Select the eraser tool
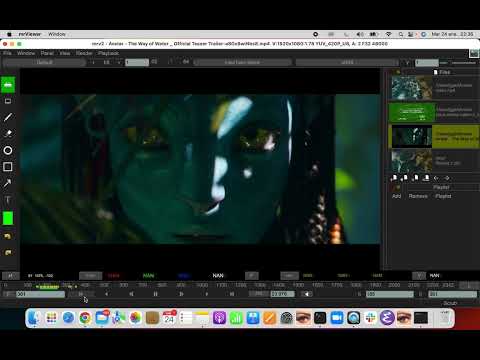This screenshot has height=360, width=480. coord(8,134)
